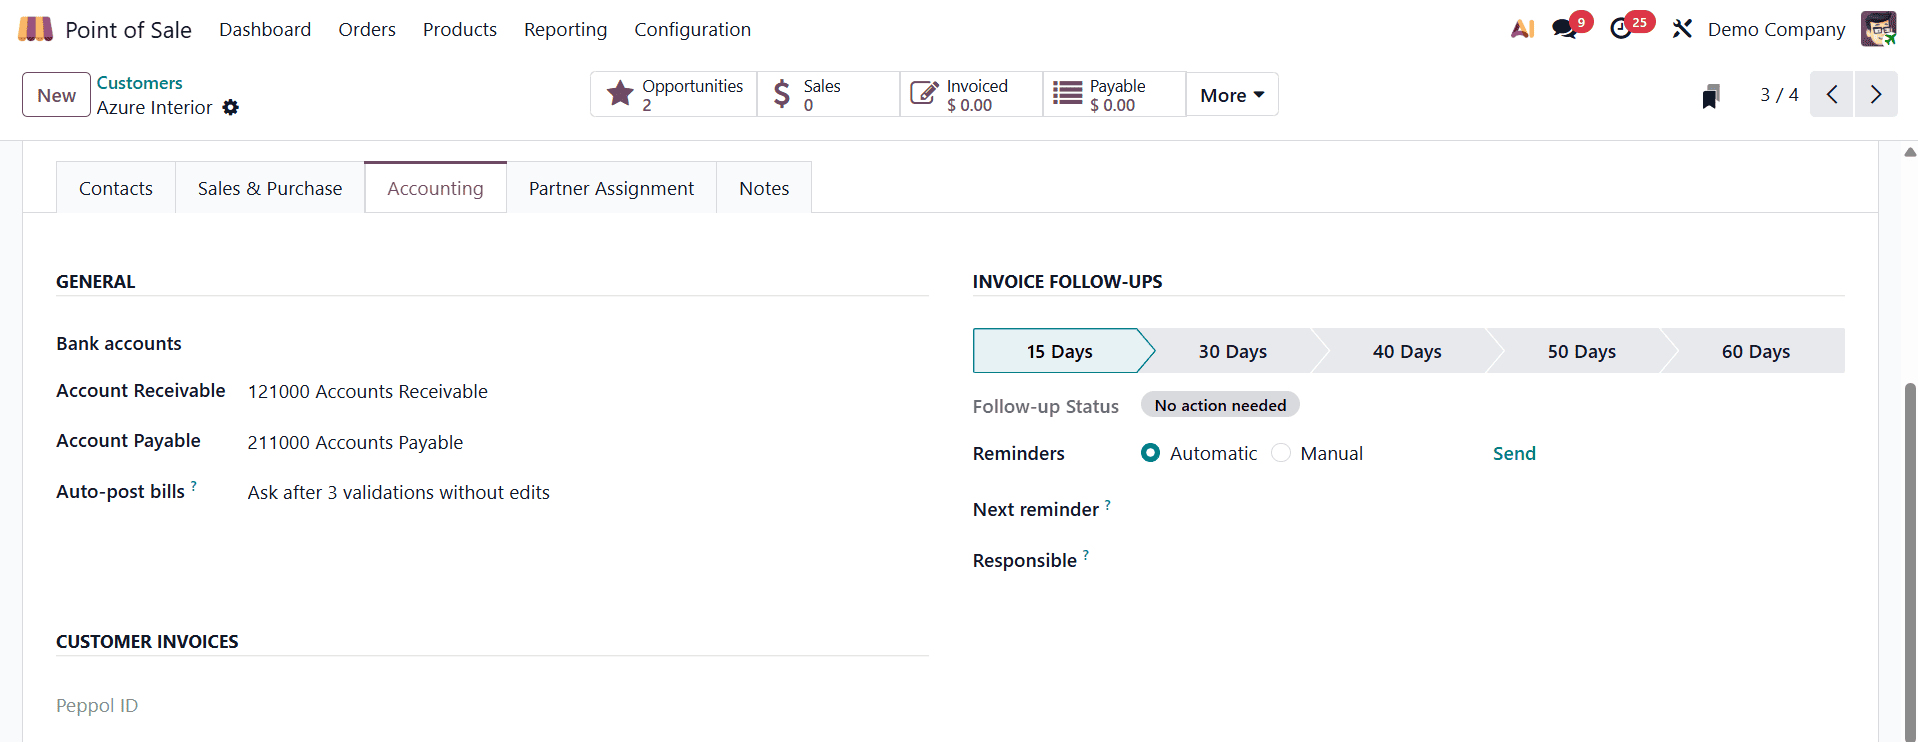Switch to the Partner Assignment tab

click(x=611, y=188)
